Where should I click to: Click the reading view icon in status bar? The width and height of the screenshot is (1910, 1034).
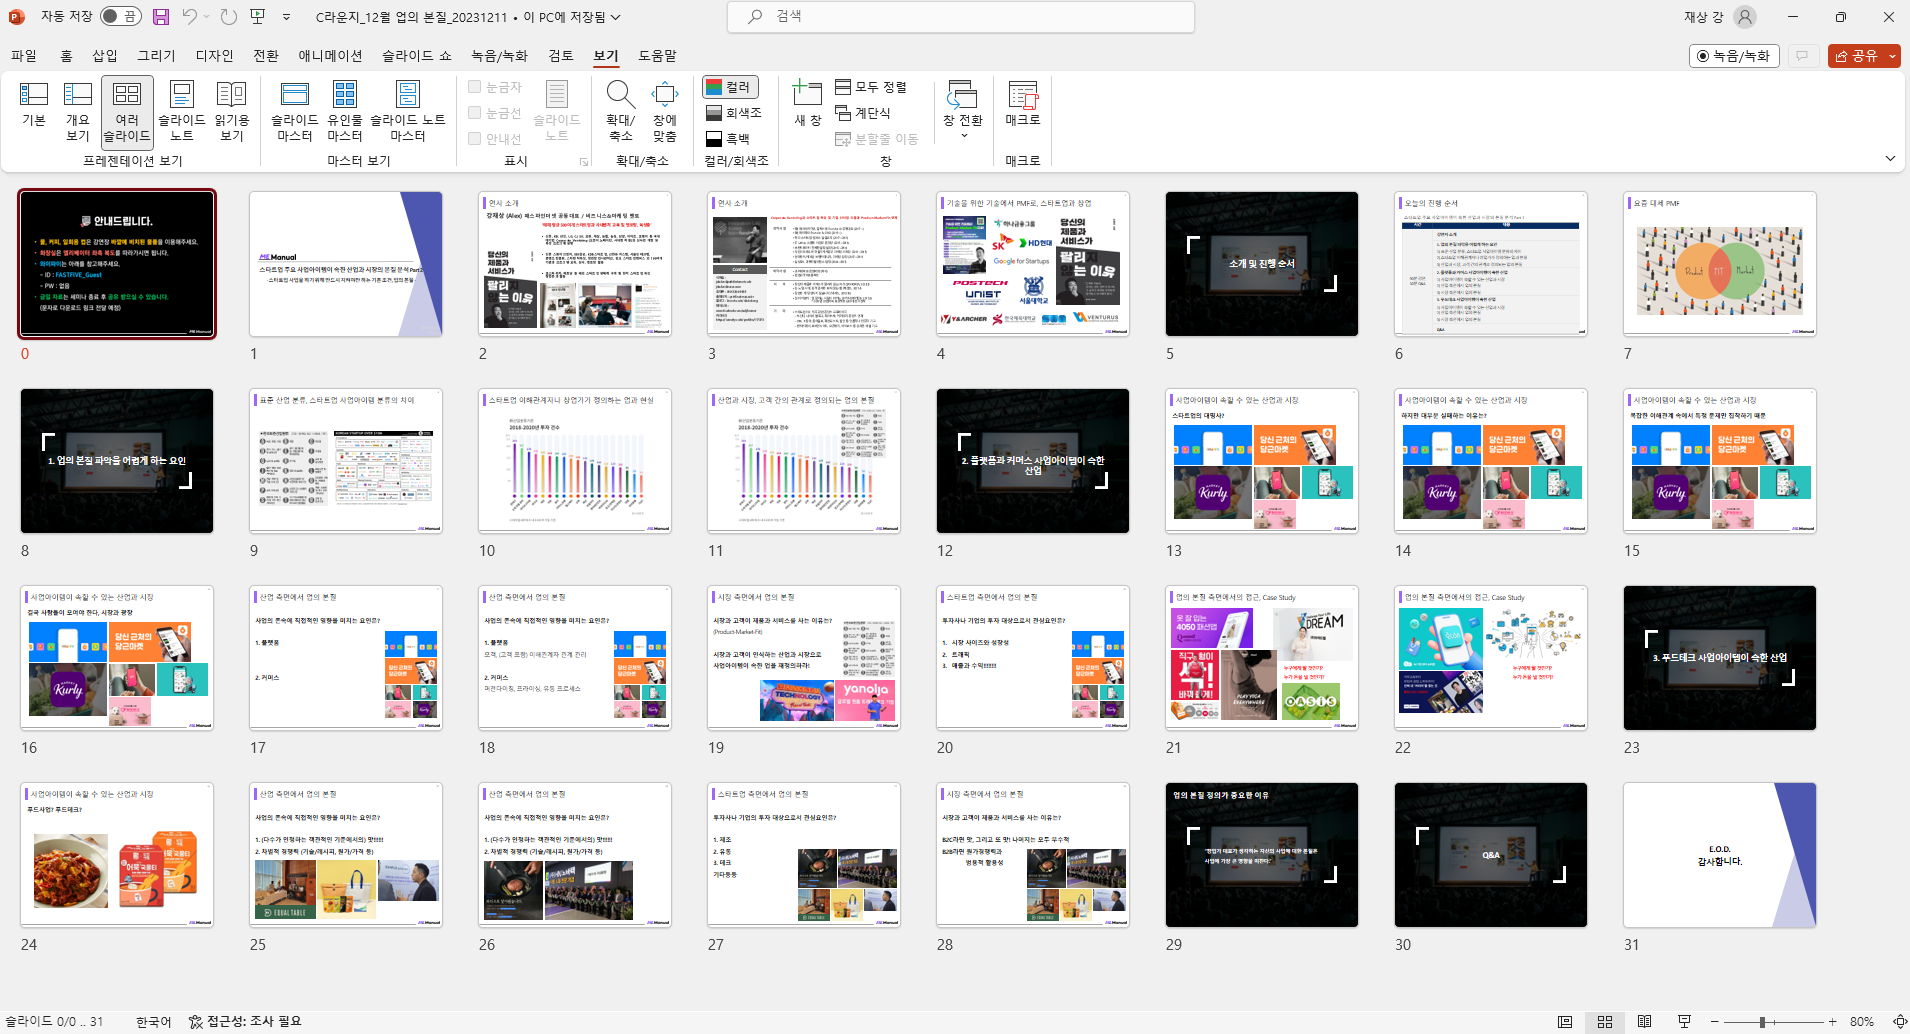pos(1645,1021)
